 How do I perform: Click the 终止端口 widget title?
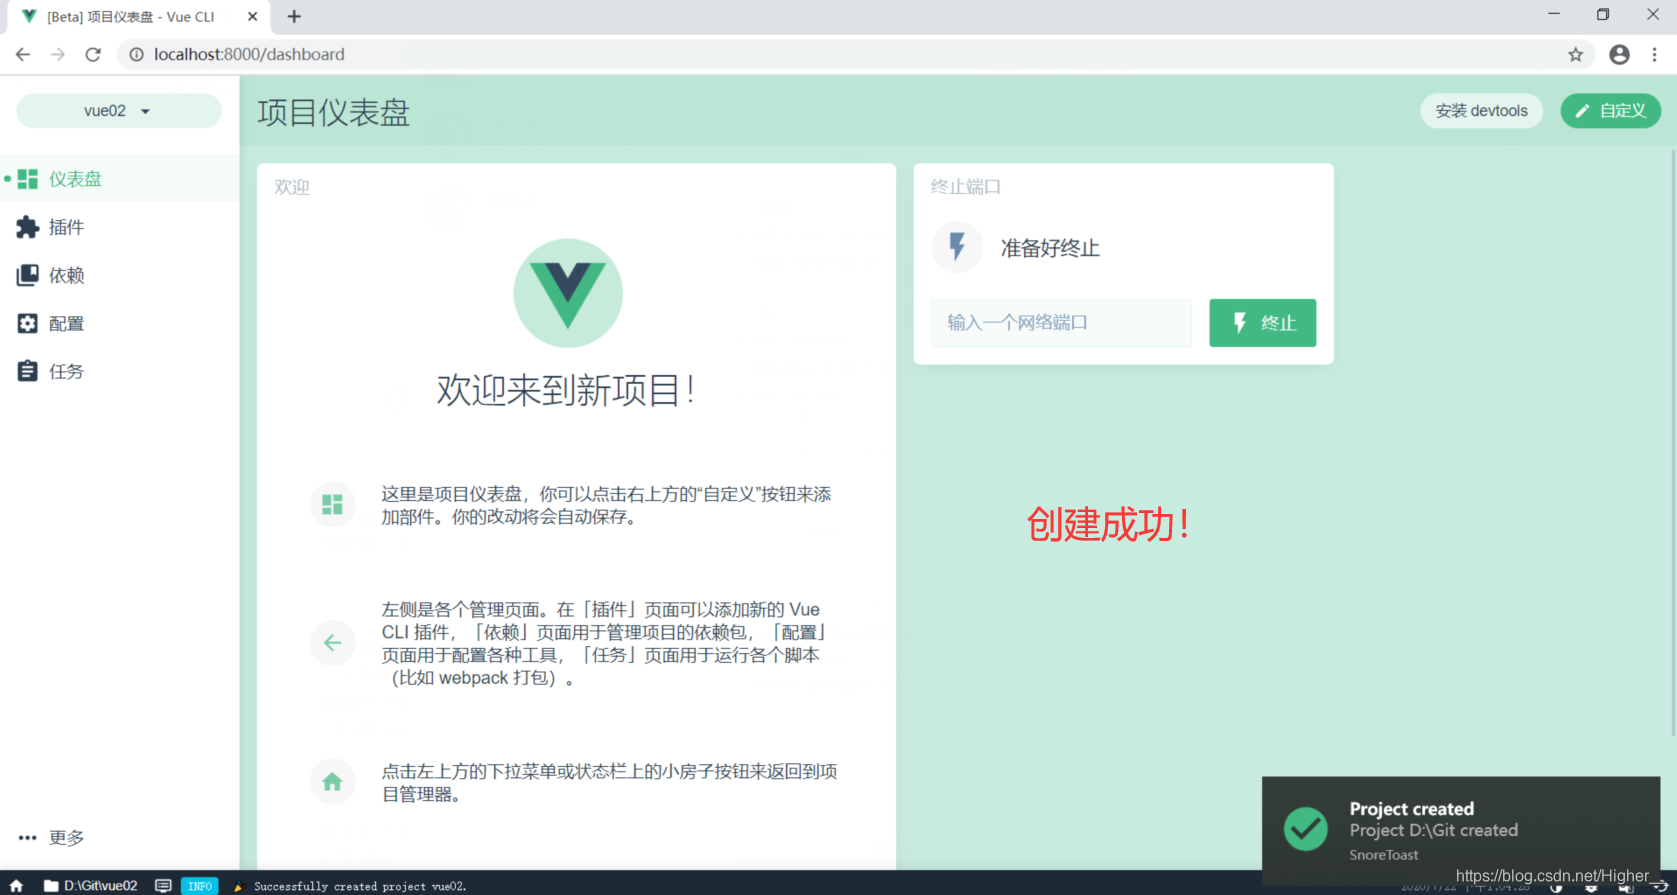(x=966, y=187)
